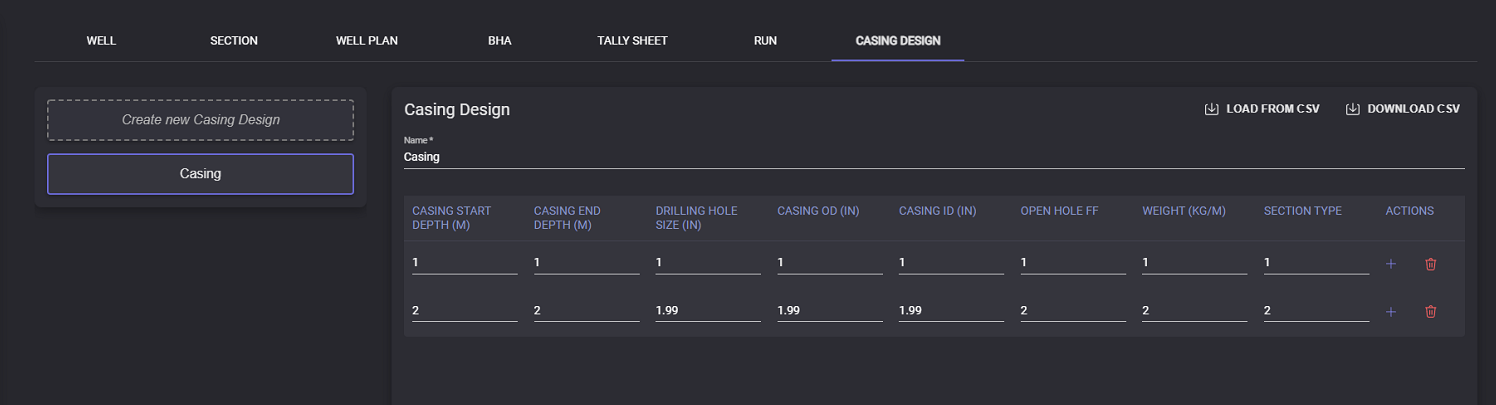This screenshot has height=405, width=1496.
Task: Delete the first casing row with trash icon
Action: pyautogui.click(x=1430, y=264)
